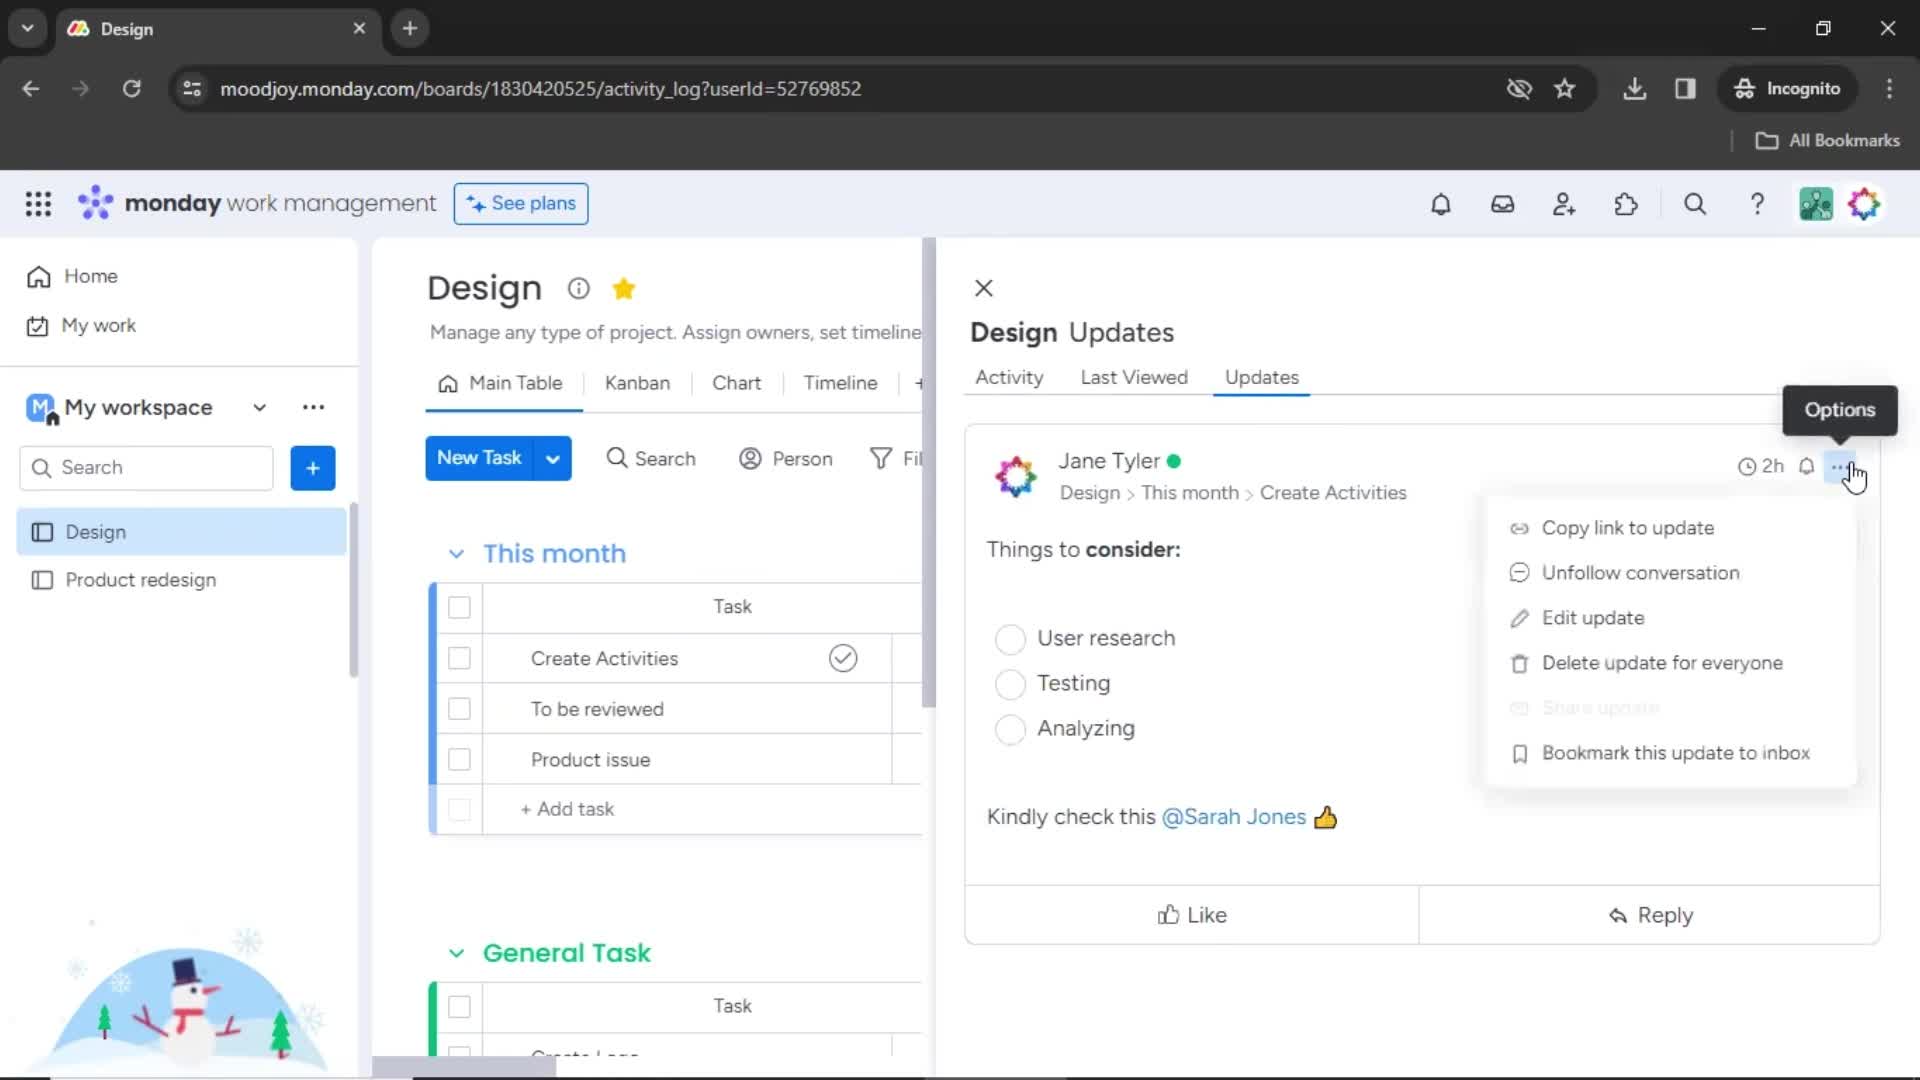Open the Kanban view tab
The width and height of the screenshot is (1920, 1080).
637,383
